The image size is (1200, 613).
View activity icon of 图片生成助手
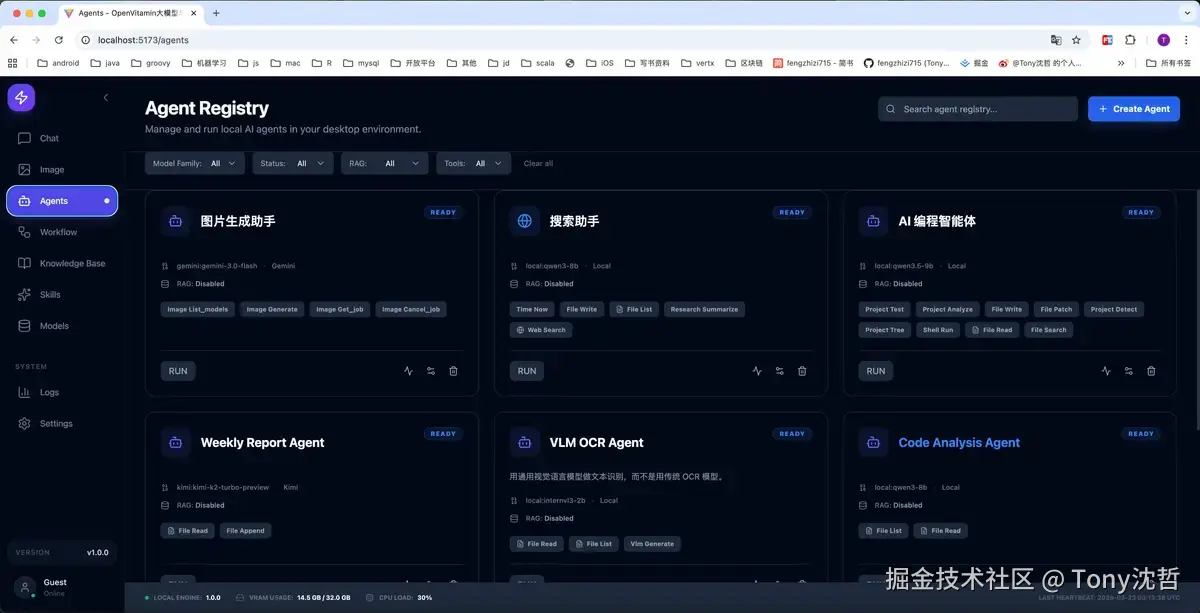point(408,371)
